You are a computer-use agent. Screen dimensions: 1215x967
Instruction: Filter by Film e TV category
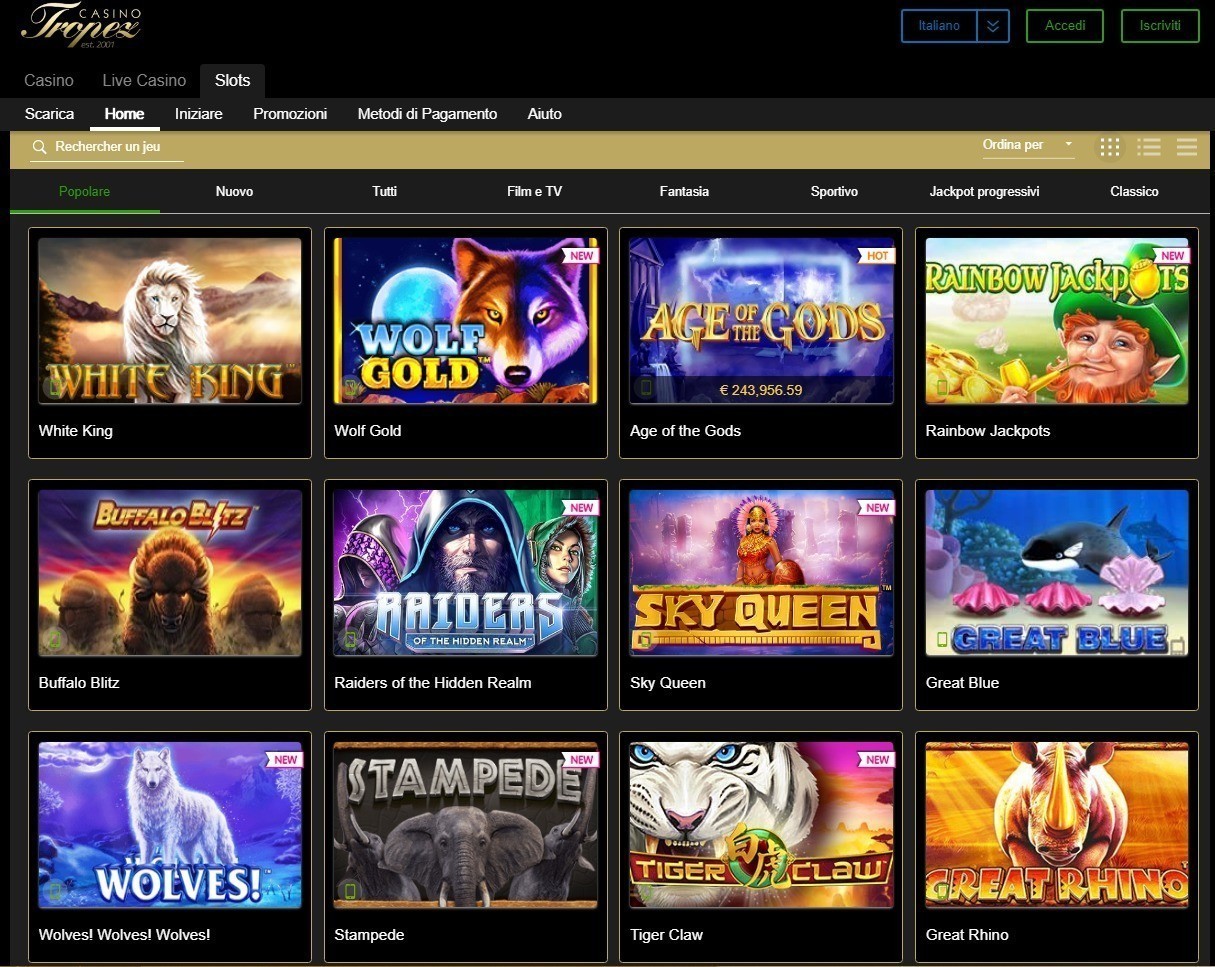pyautogui.click(x=535, y=191)
